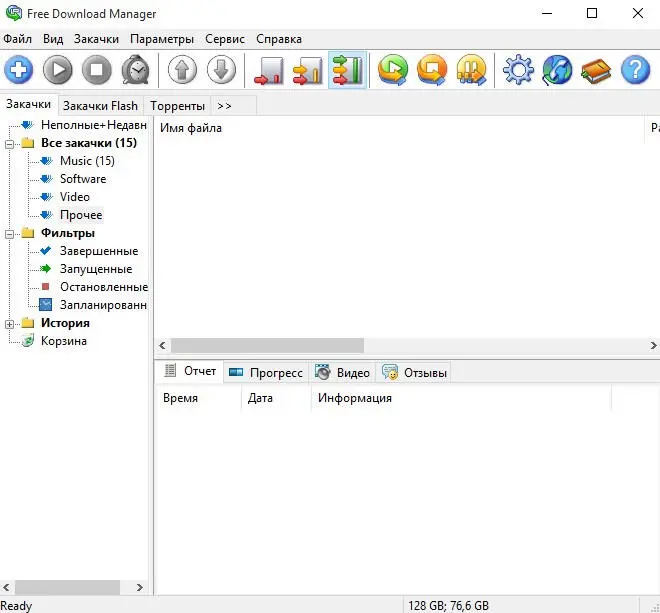
Task: Switch to the Отзывы tab
Action: coord(414,373)
